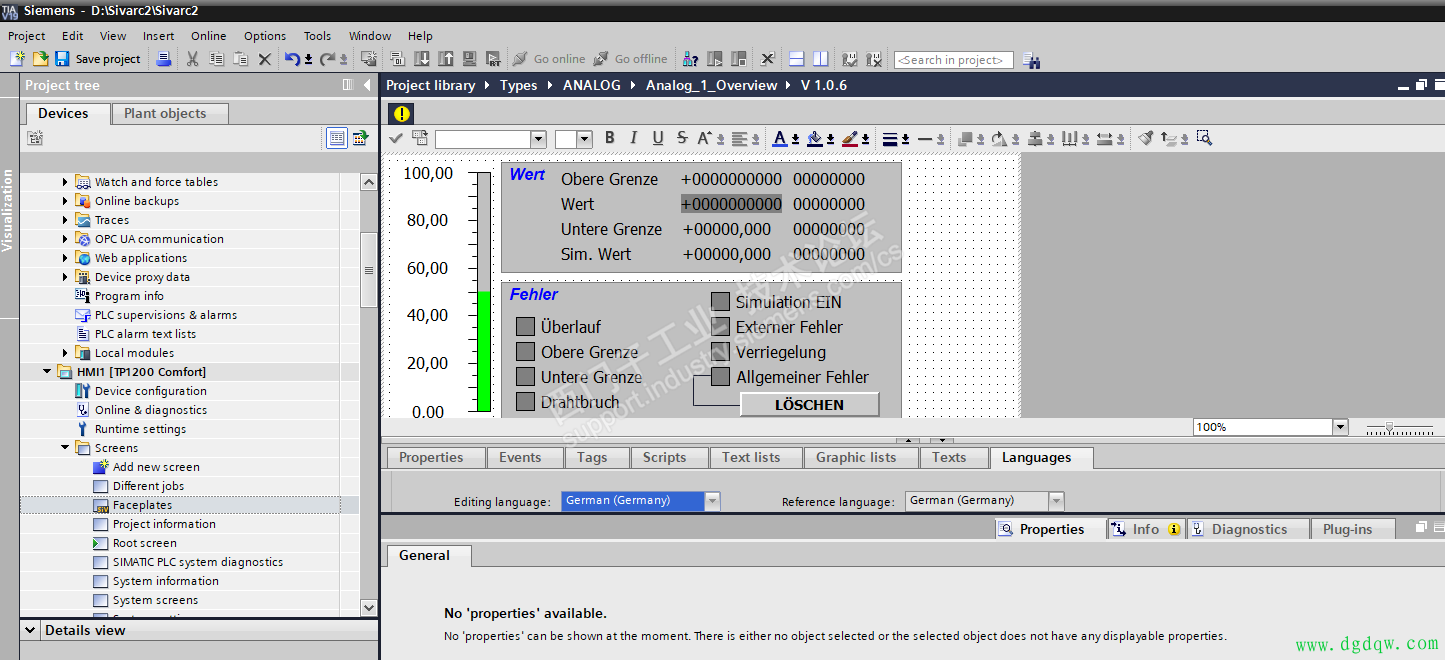Click the print icon in toolbar
The image size is (1445, 660).
click(x=165, y=59)
